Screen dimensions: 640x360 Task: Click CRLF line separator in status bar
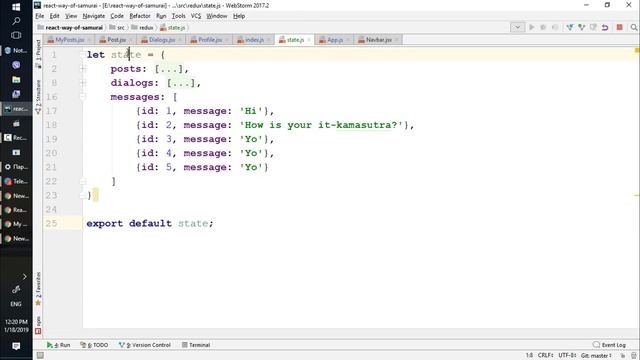pos(546,356)
